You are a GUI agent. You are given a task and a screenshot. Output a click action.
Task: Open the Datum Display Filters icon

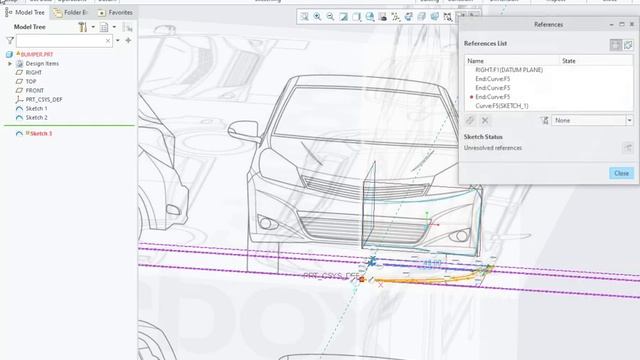pyautogui.click(x=396, y=17)
